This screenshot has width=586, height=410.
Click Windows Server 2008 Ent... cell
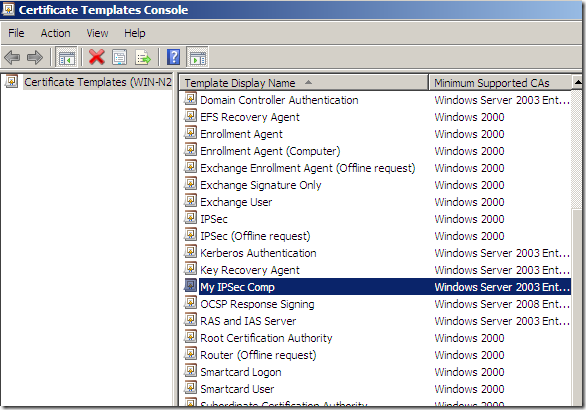pos(502,304)
